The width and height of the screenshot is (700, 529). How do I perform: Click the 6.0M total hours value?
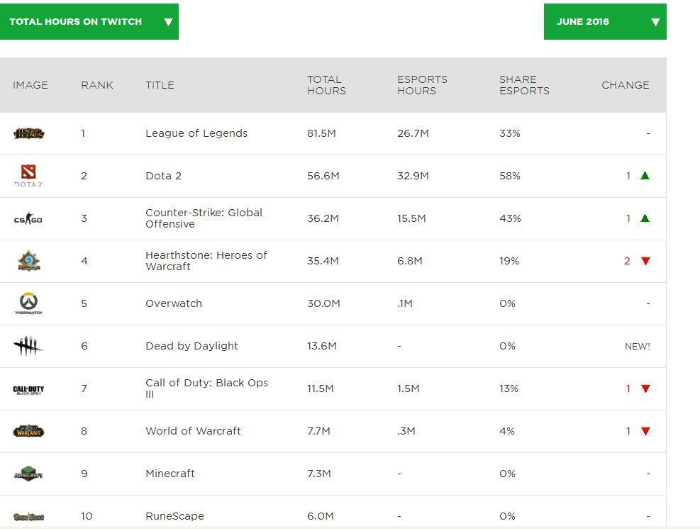click(x=321, y=517)
